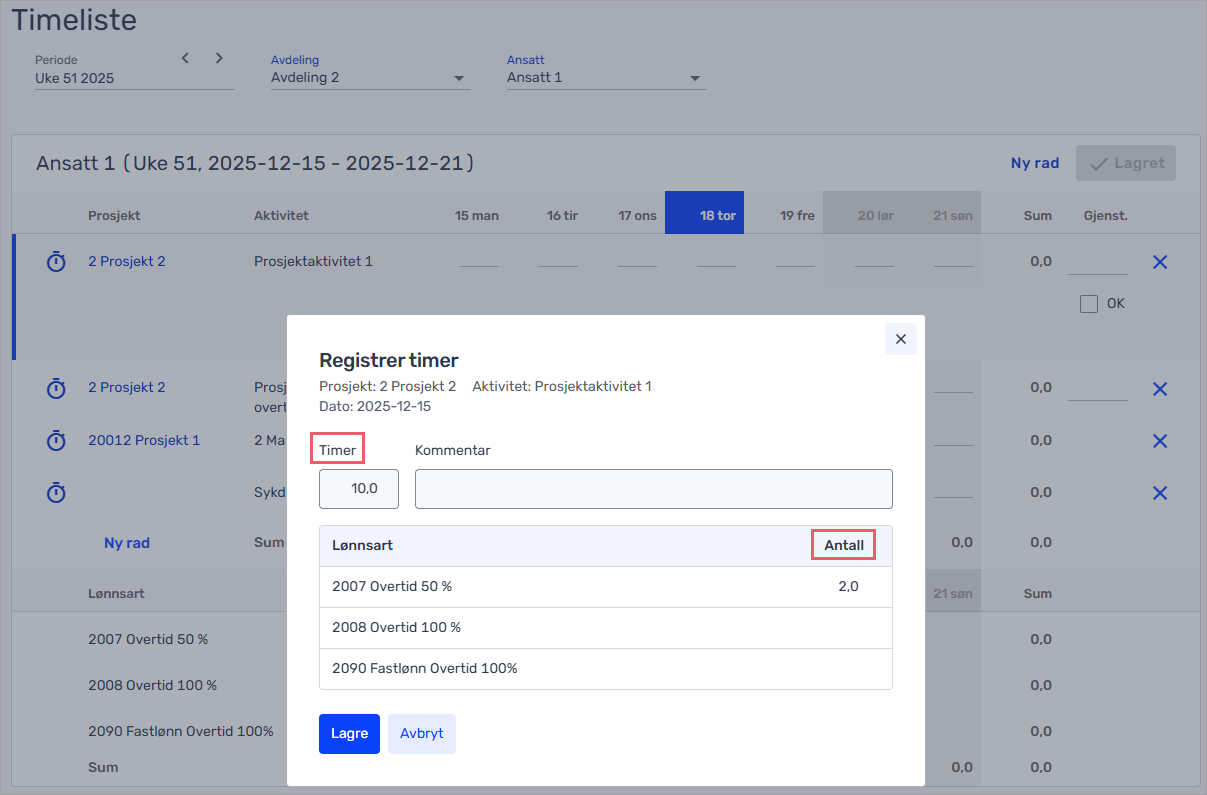Click stopwatch icon on second Prosjekt 2 row
Image resolution: width=1207 pixels, height=795 pixels.
57,388
